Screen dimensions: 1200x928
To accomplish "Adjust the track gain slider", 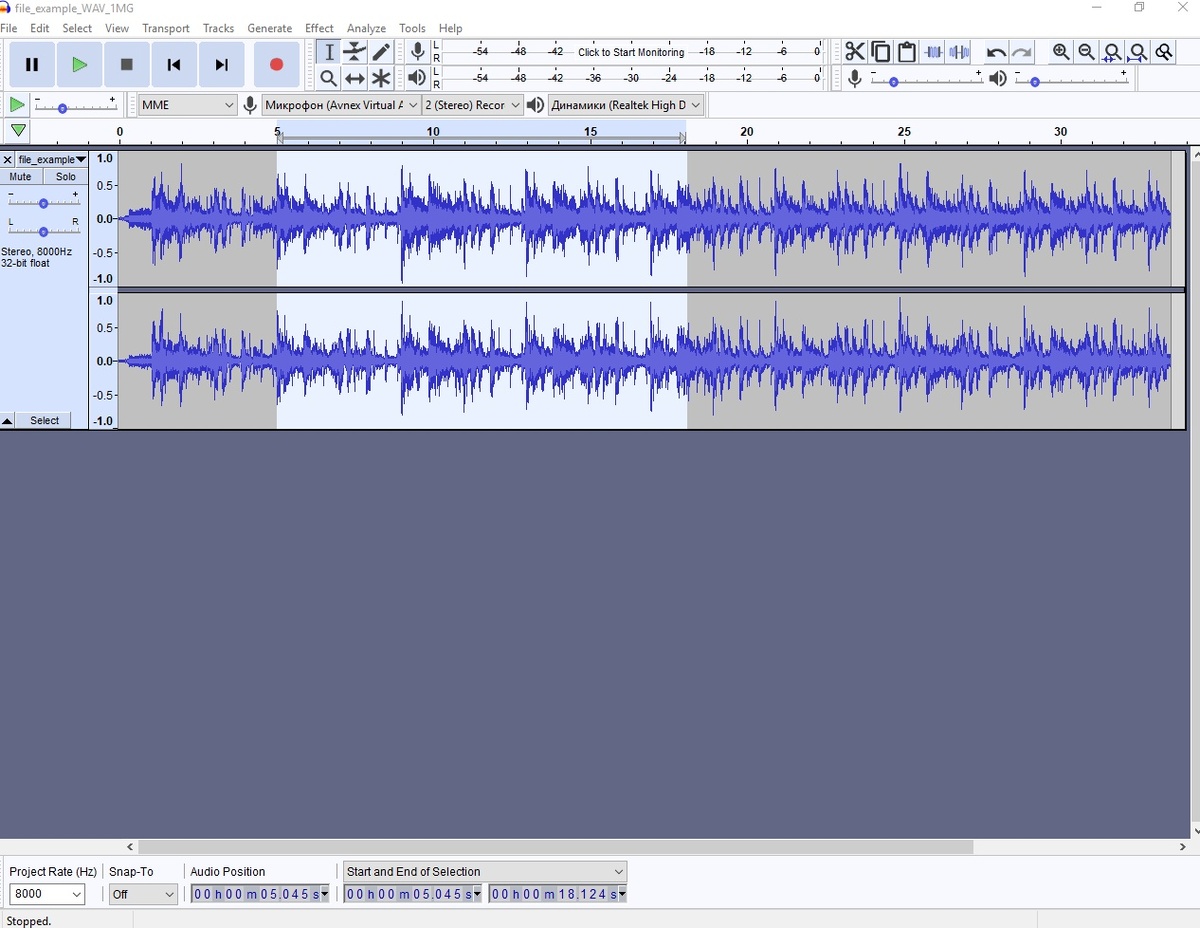I will click(43, 203).
